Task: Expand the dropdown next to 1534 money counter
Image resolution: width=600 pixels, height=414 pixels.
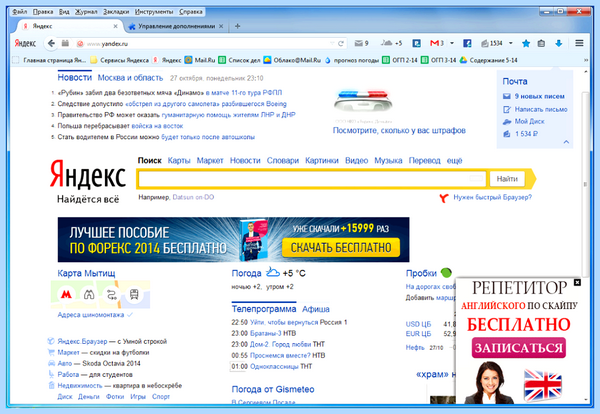Action: click(x=510, y=43)
